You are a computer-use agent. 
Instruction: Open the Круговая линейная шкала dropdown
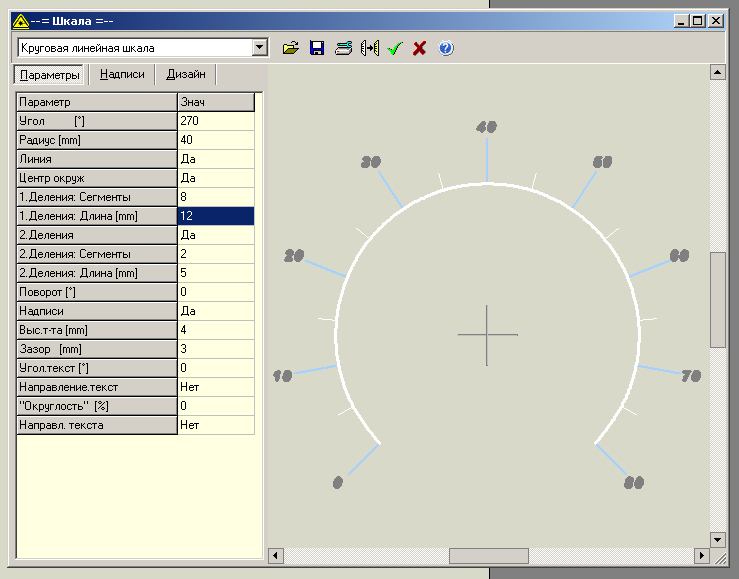click(x=260, y=47)
